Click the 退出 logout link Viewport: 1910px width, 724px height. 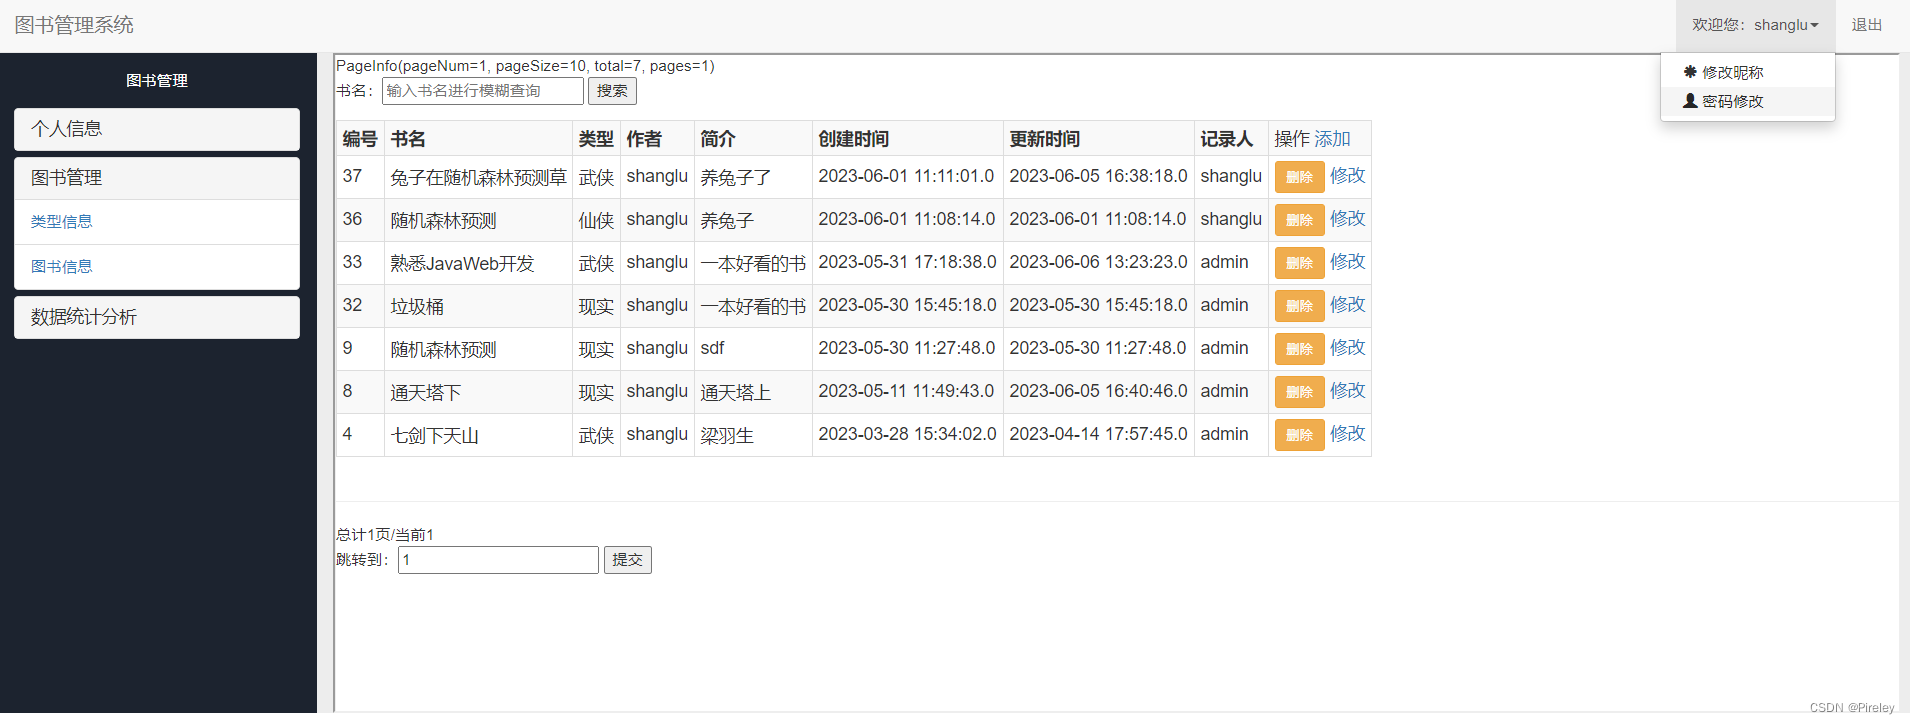pyautogui.click(x=1866, y=25)
